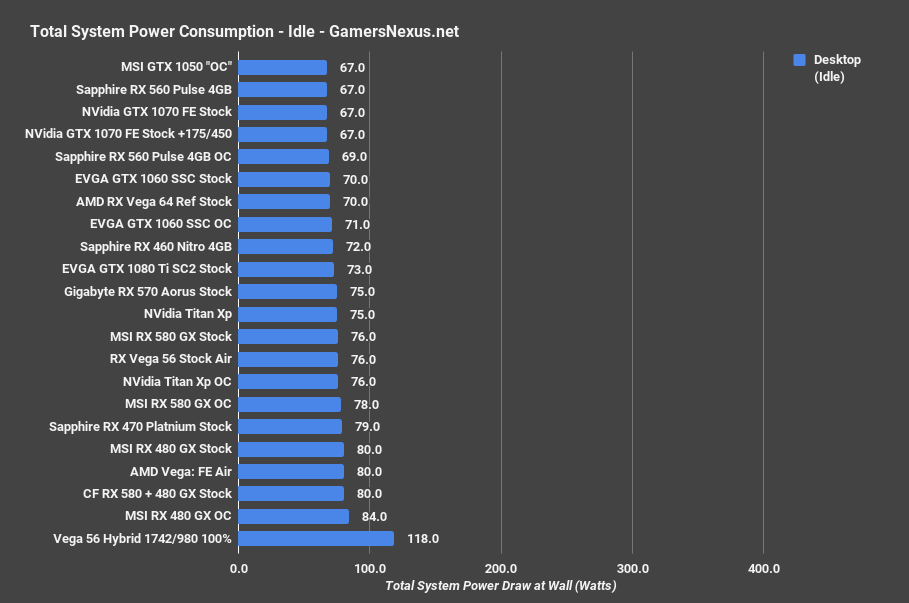909x603 pixels.
Task: Click the Desktop (Idle) legend label
Action: 836,68
